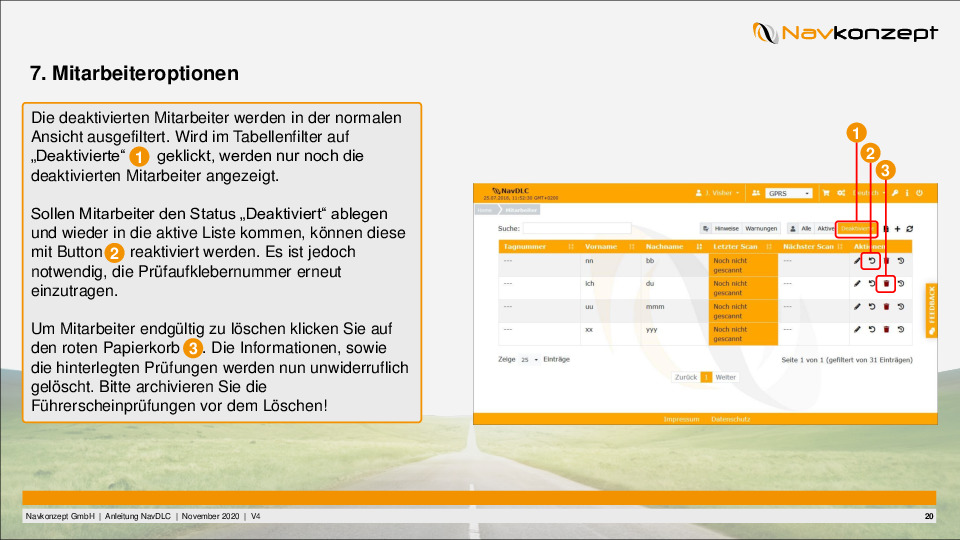Edit employee xx yyy with pencil icon

pyautogui.click(x=857, y=329)
